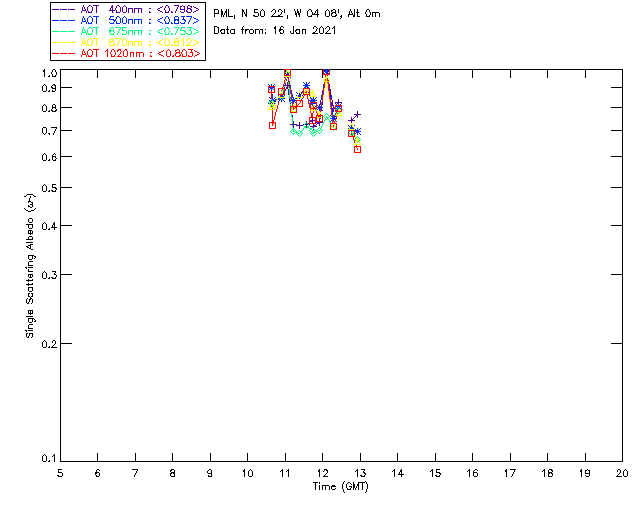Click the x-axis tick label 13
This screenshot has height=512, width=640.
tap(360, 473)
